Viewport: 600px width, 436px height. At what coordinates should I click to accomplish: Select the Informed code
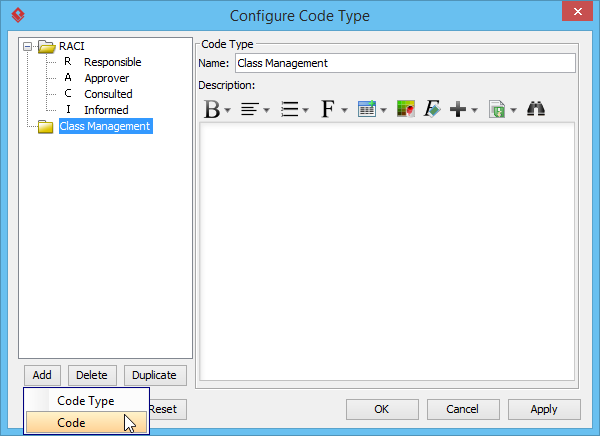coord(106,110)
